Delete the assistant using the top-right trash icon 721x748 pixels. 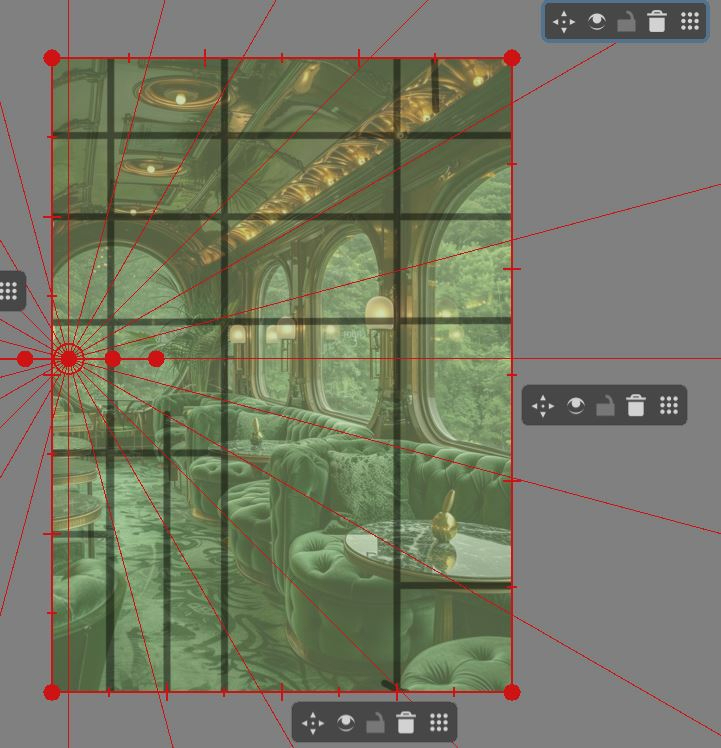tap(657, 22)
